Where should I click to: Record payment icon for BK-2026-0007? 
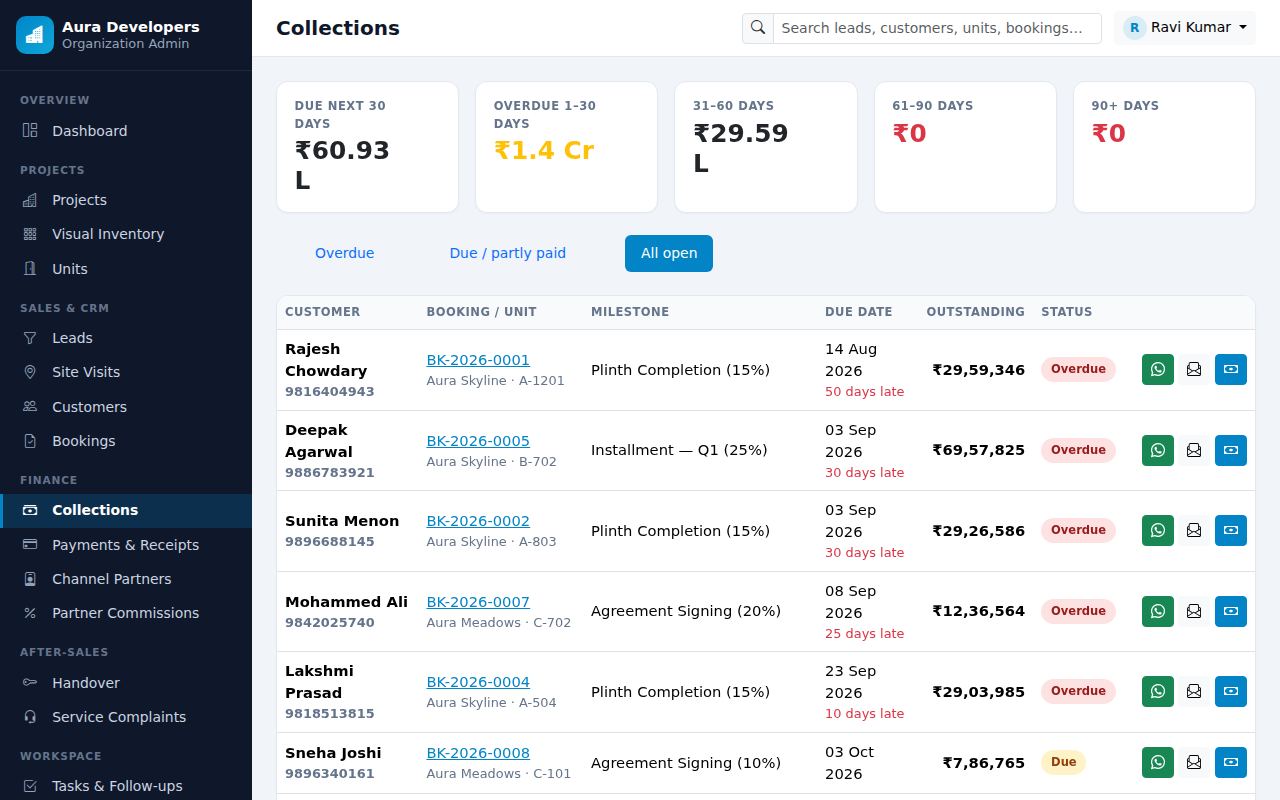coord(1231,611)
